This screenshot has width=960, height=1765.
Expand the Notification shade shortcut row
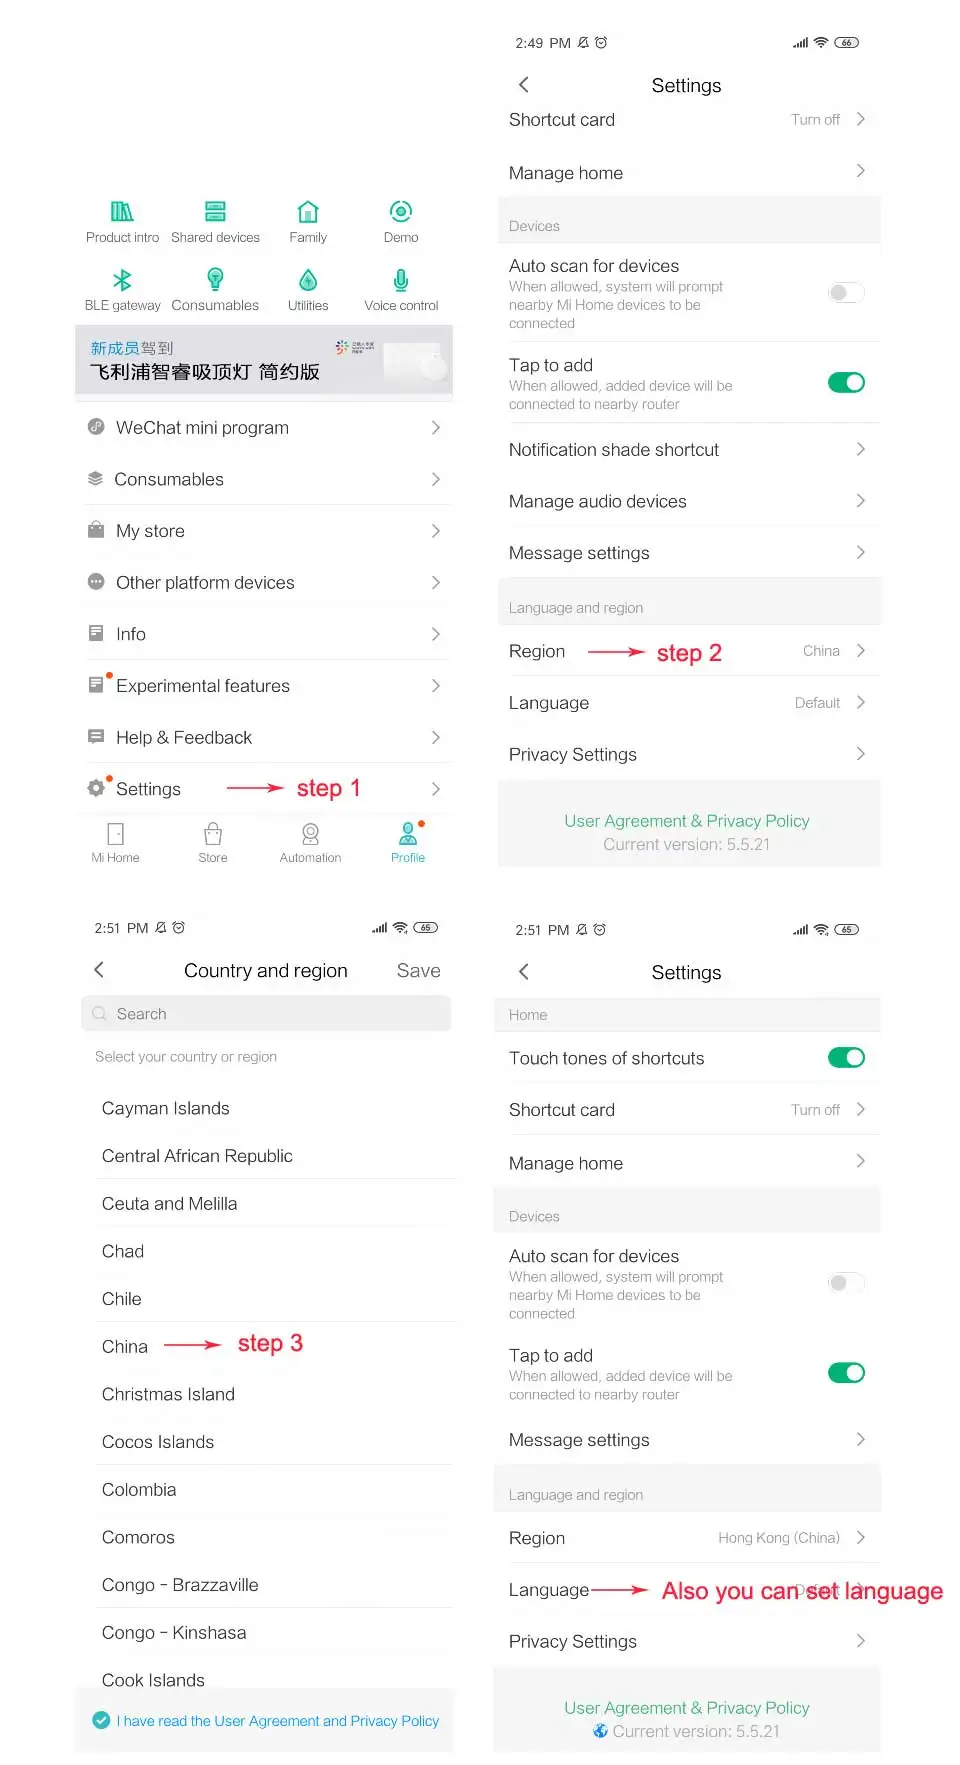point(686,450)
